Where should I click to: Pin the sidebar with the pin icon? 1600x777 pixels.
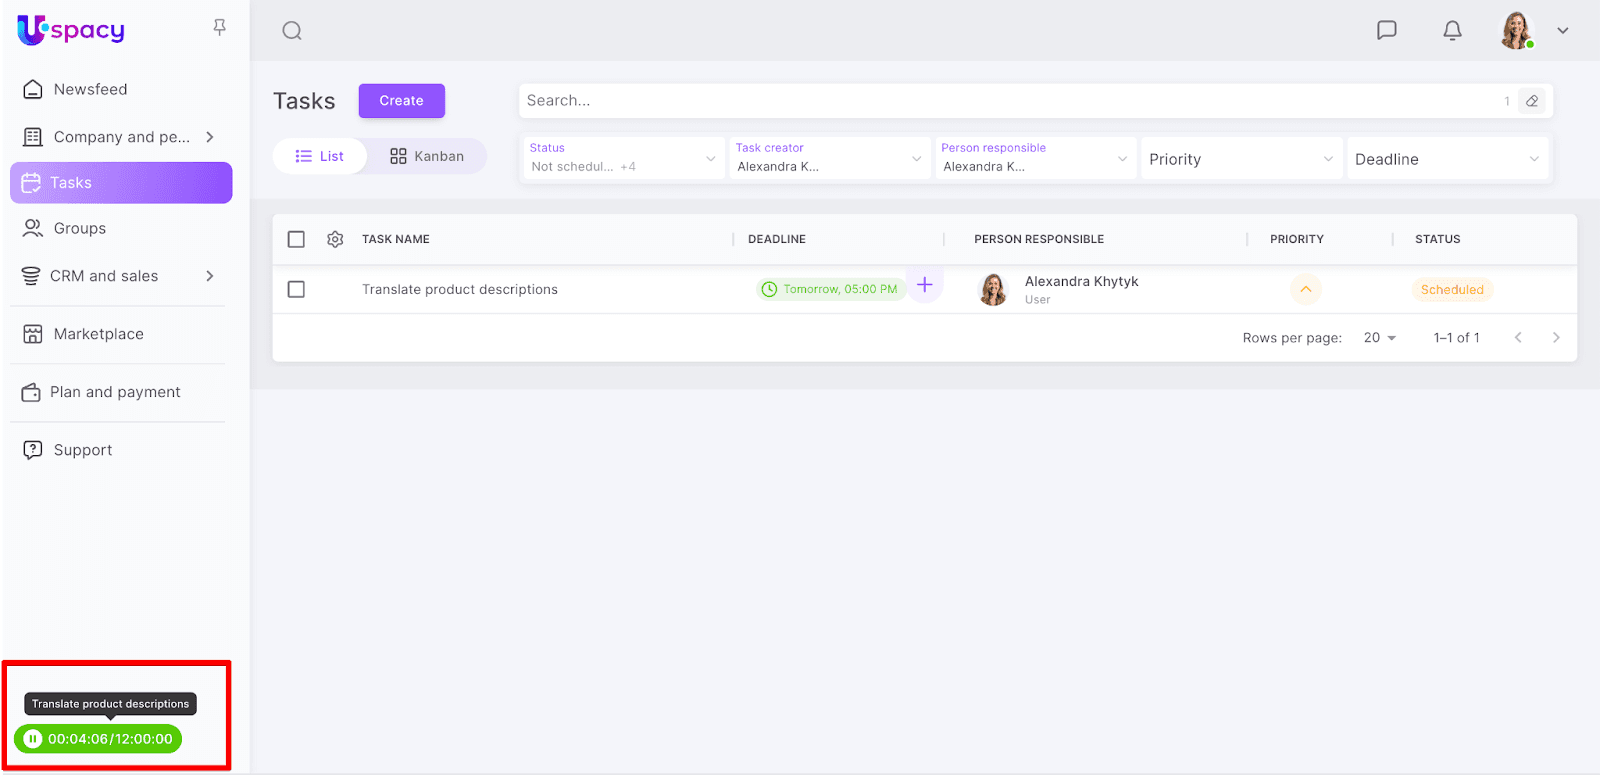coord(220,28)
